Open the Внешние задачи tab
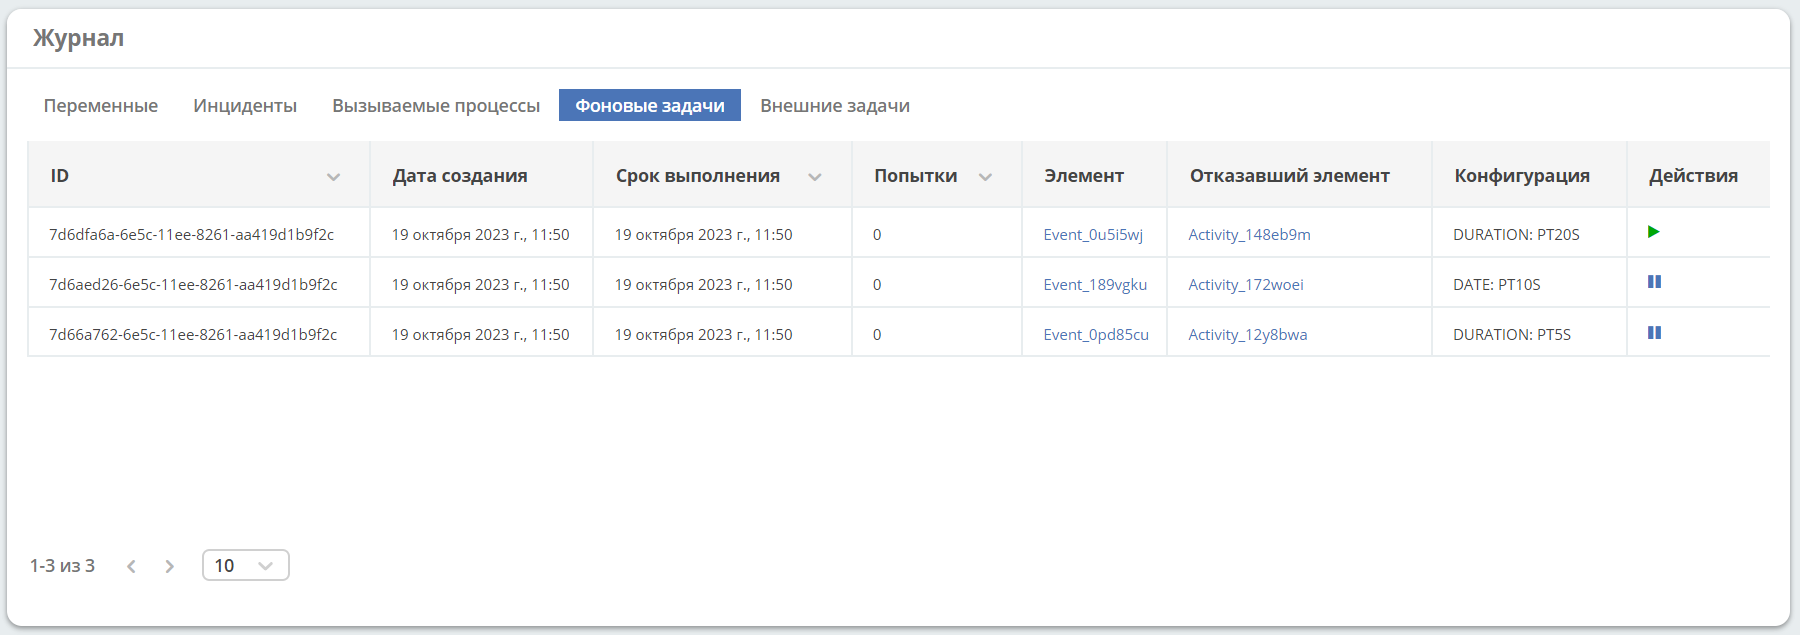Image resolution: width=1800 pixels, height=635 pixels. 835,105
